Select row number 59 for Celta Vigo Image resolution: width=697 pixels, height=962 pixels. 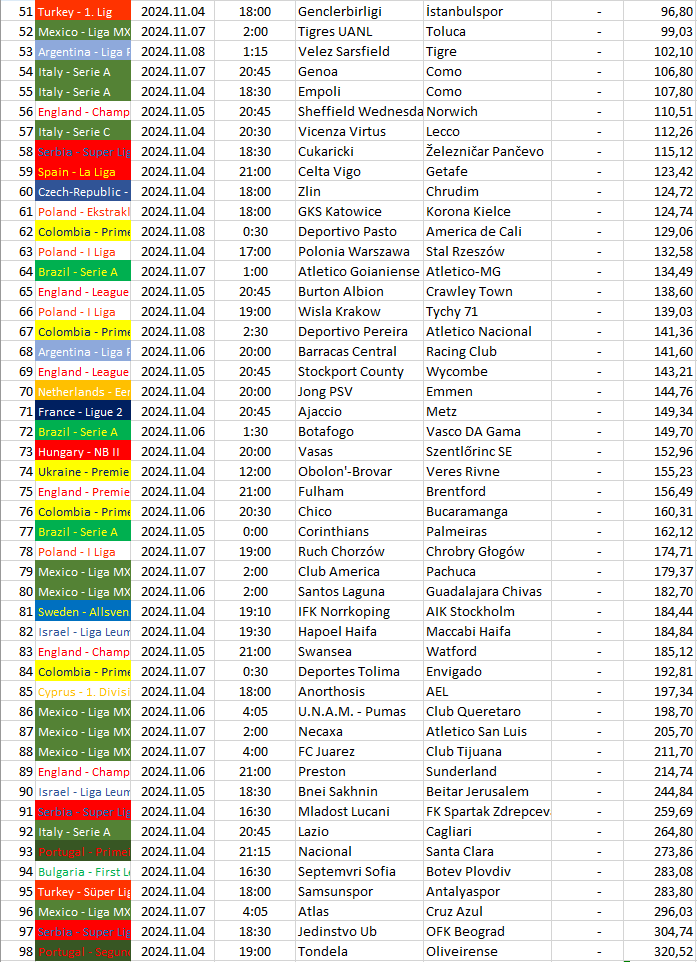coord(18,172)
